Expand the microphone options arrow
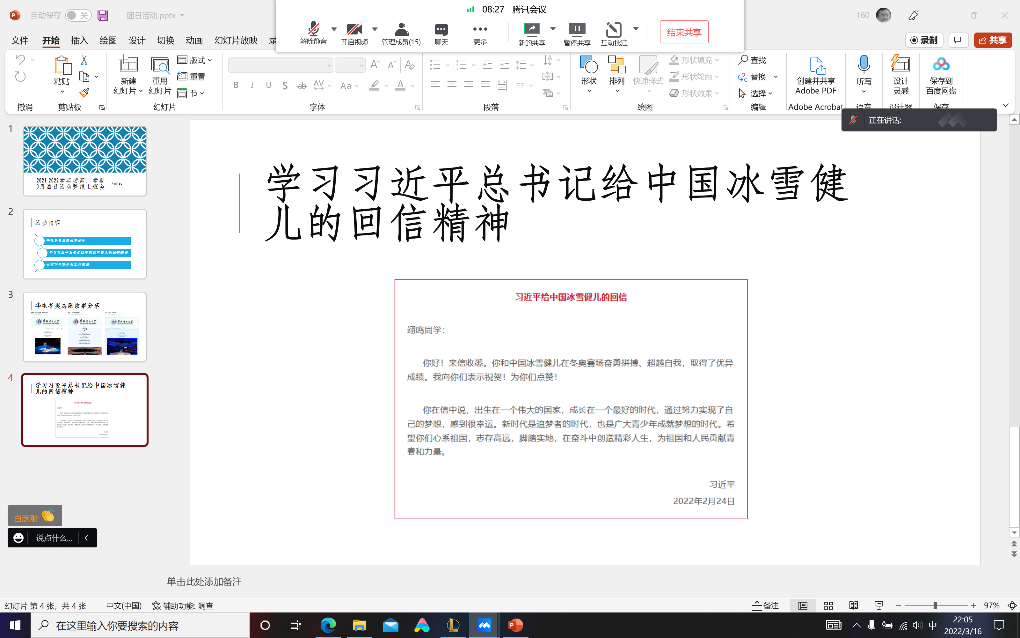Screen dimensions: 1020x638 tap(334, 28)
